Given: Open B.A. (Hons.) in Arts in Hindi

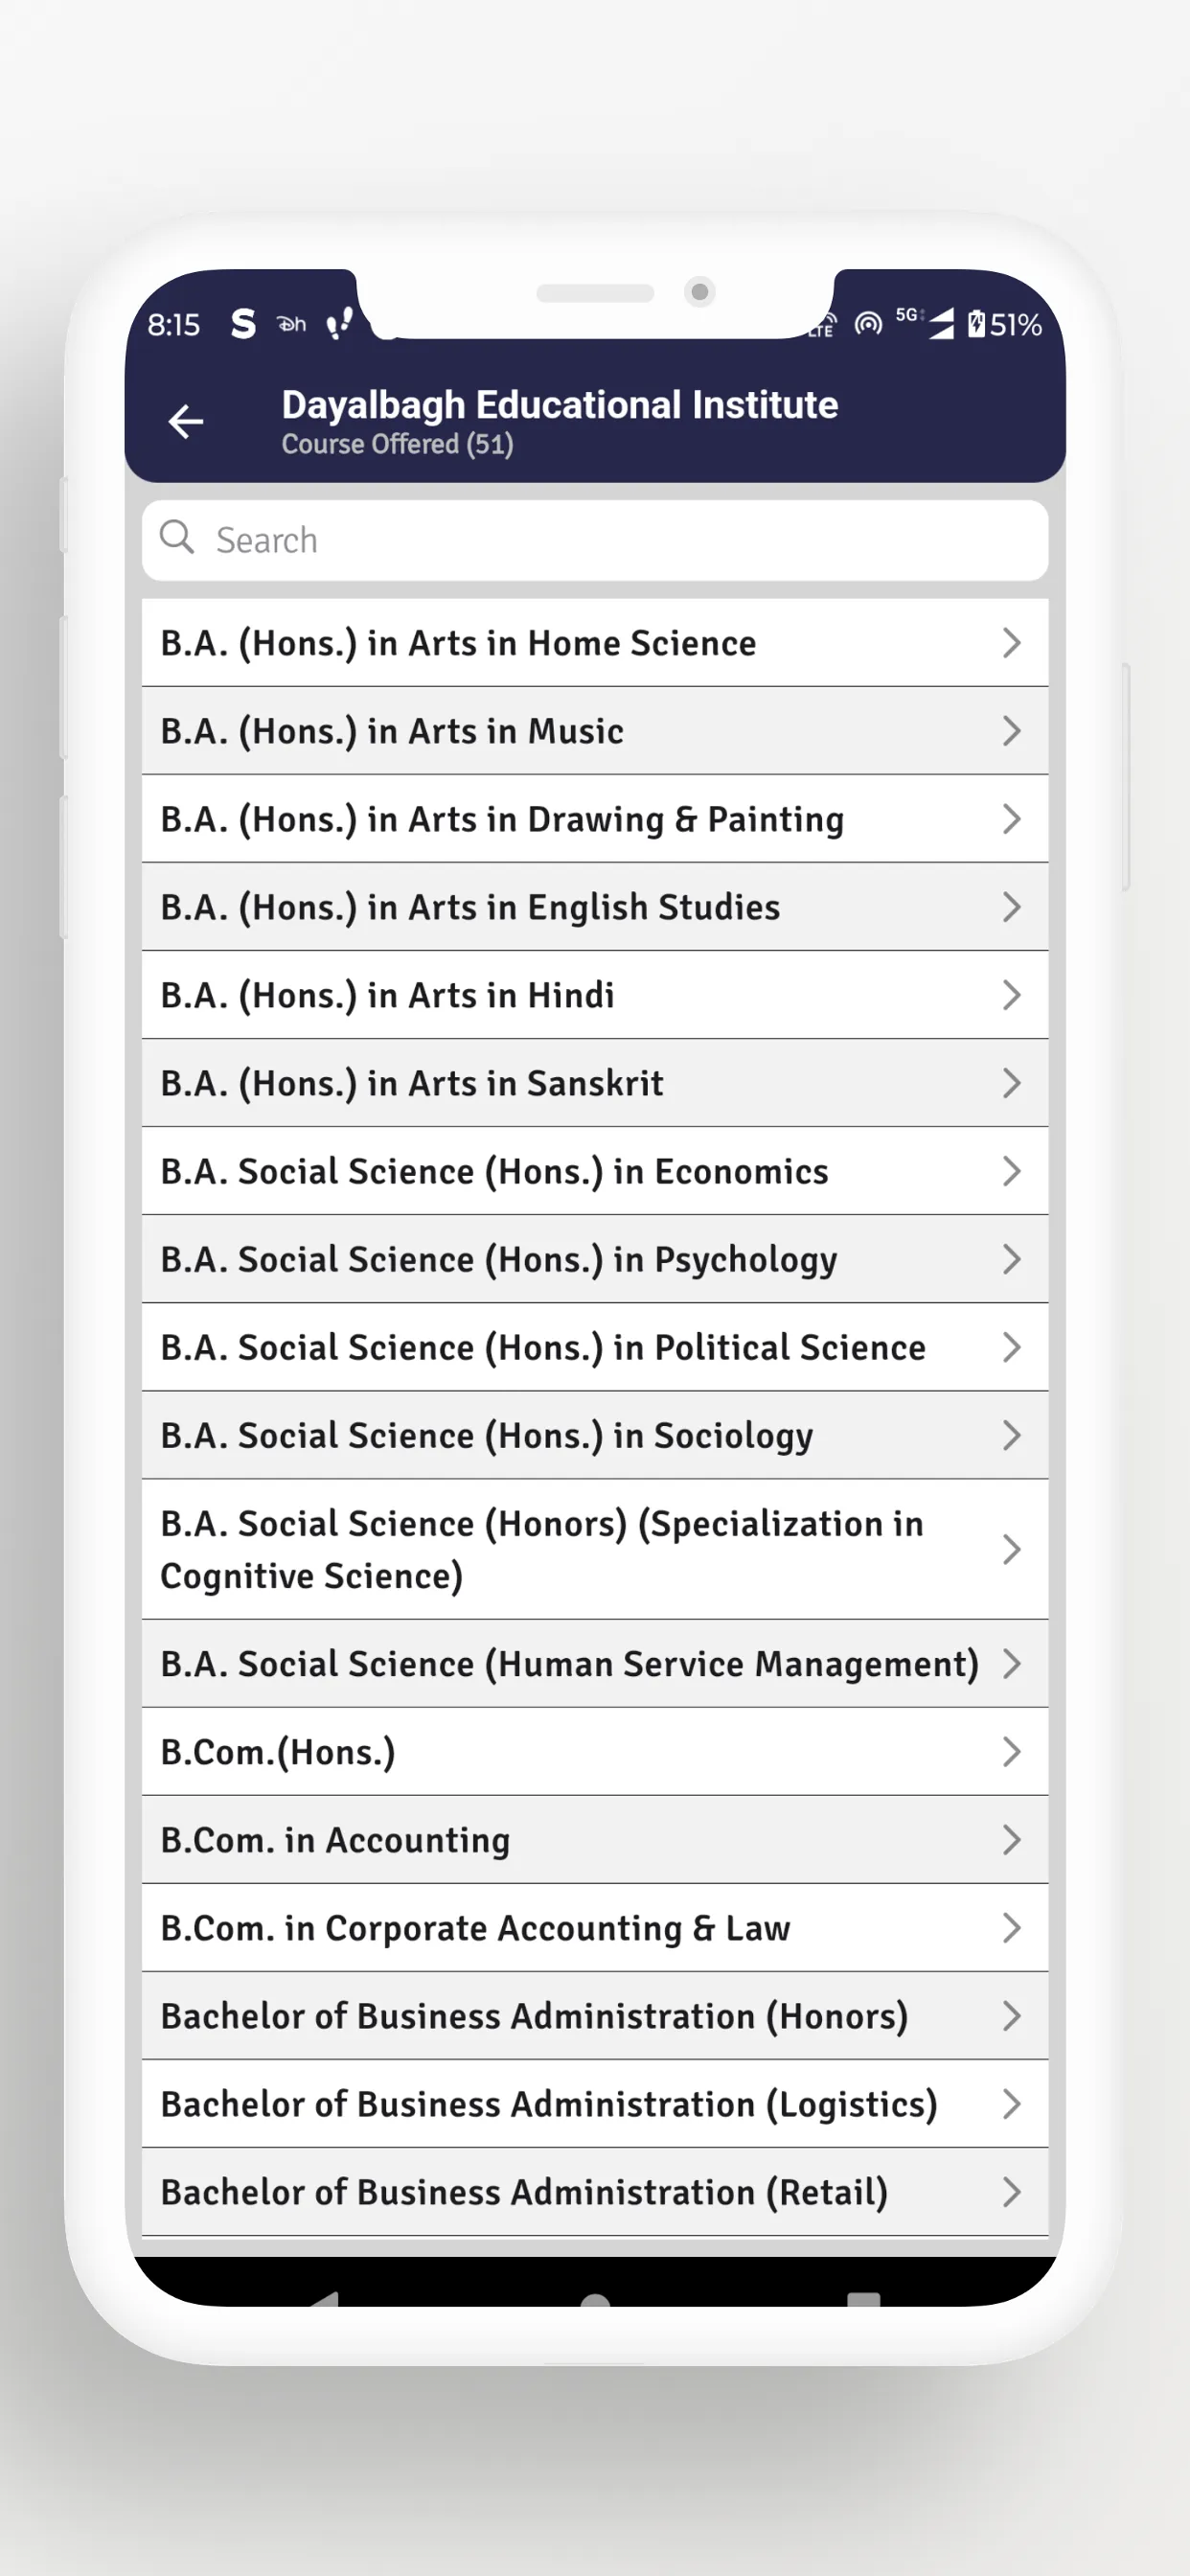Looking at the screenshot, I should pos(595,995).
